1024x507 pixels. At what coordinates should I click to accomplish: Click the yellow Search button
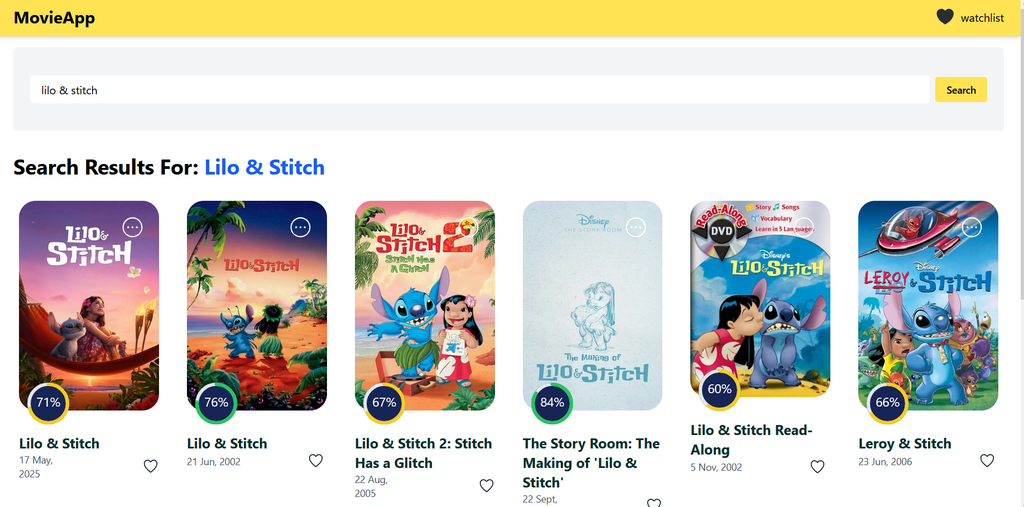(x=961, y=90)
